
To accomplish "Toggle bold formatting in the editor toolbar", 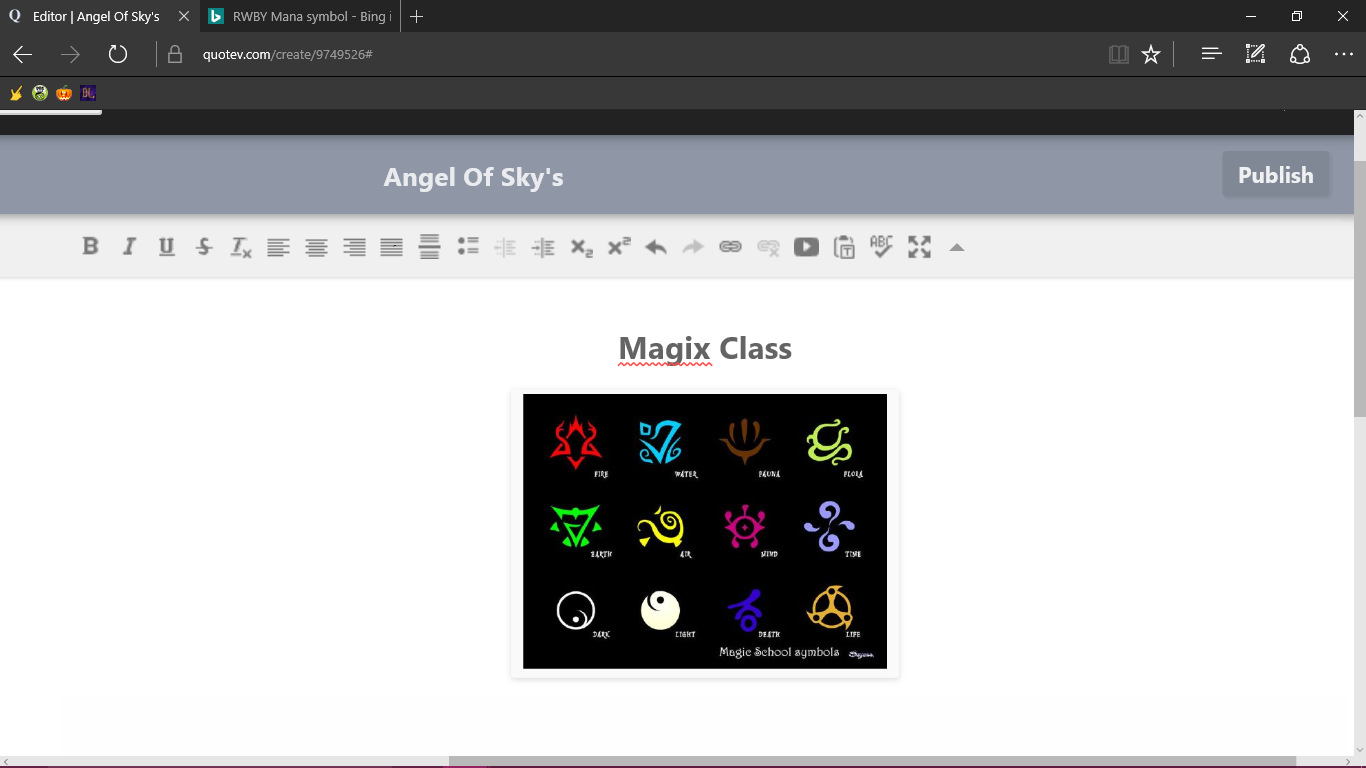I will 90,246.
